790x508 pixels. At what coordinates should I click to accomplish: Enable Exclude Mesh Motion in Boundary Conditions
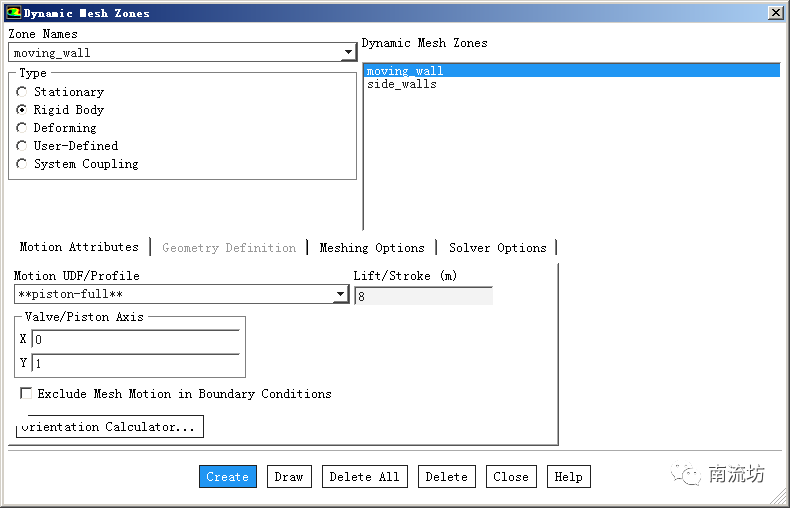[26, 393]
